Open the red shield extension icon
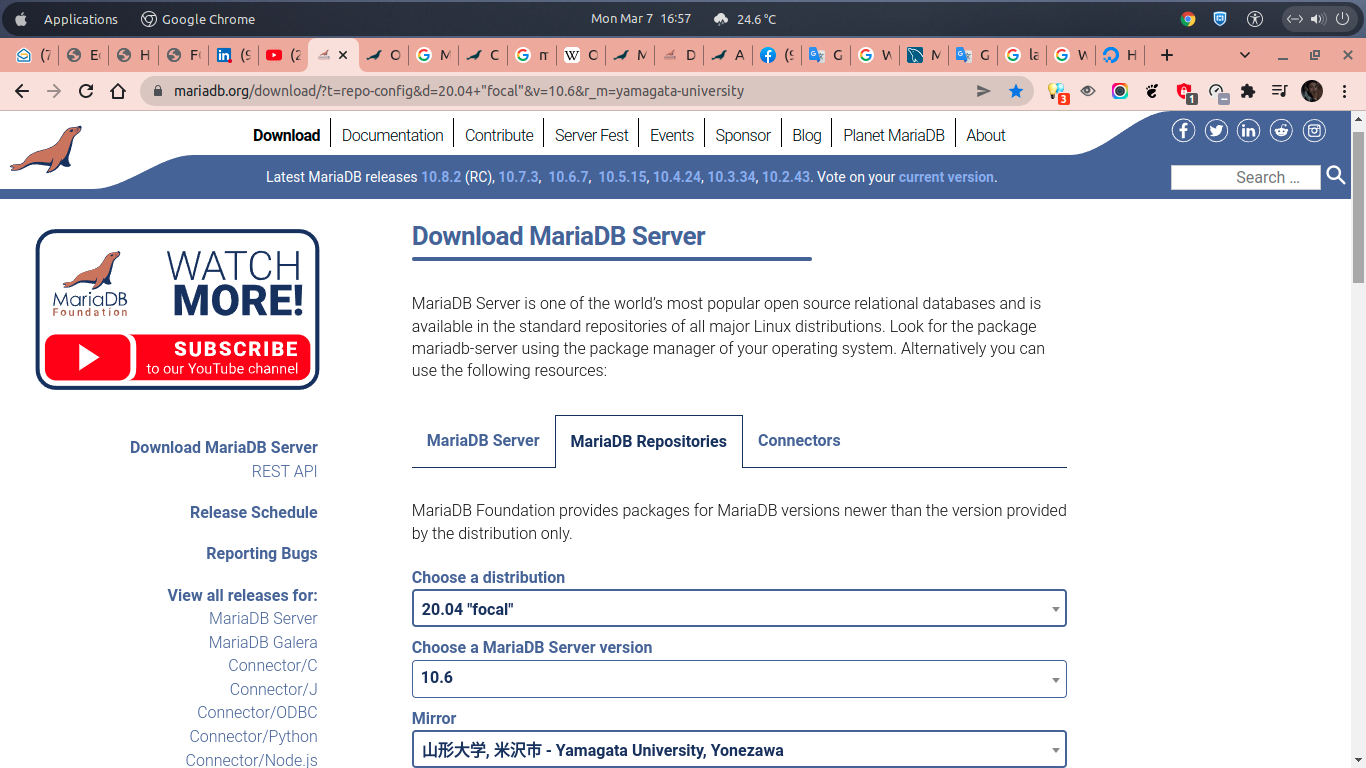The height and width of the screenshot is (768, 1366). (x=1185, y=92)
